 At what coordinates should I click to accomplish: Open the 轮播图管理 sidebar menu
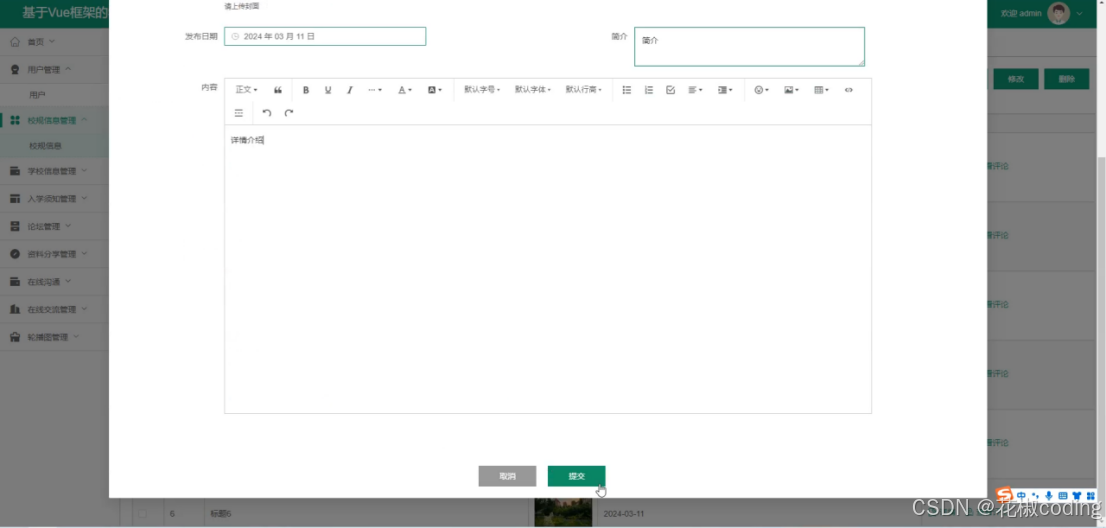pyautogui.click(x=54, y=337)
